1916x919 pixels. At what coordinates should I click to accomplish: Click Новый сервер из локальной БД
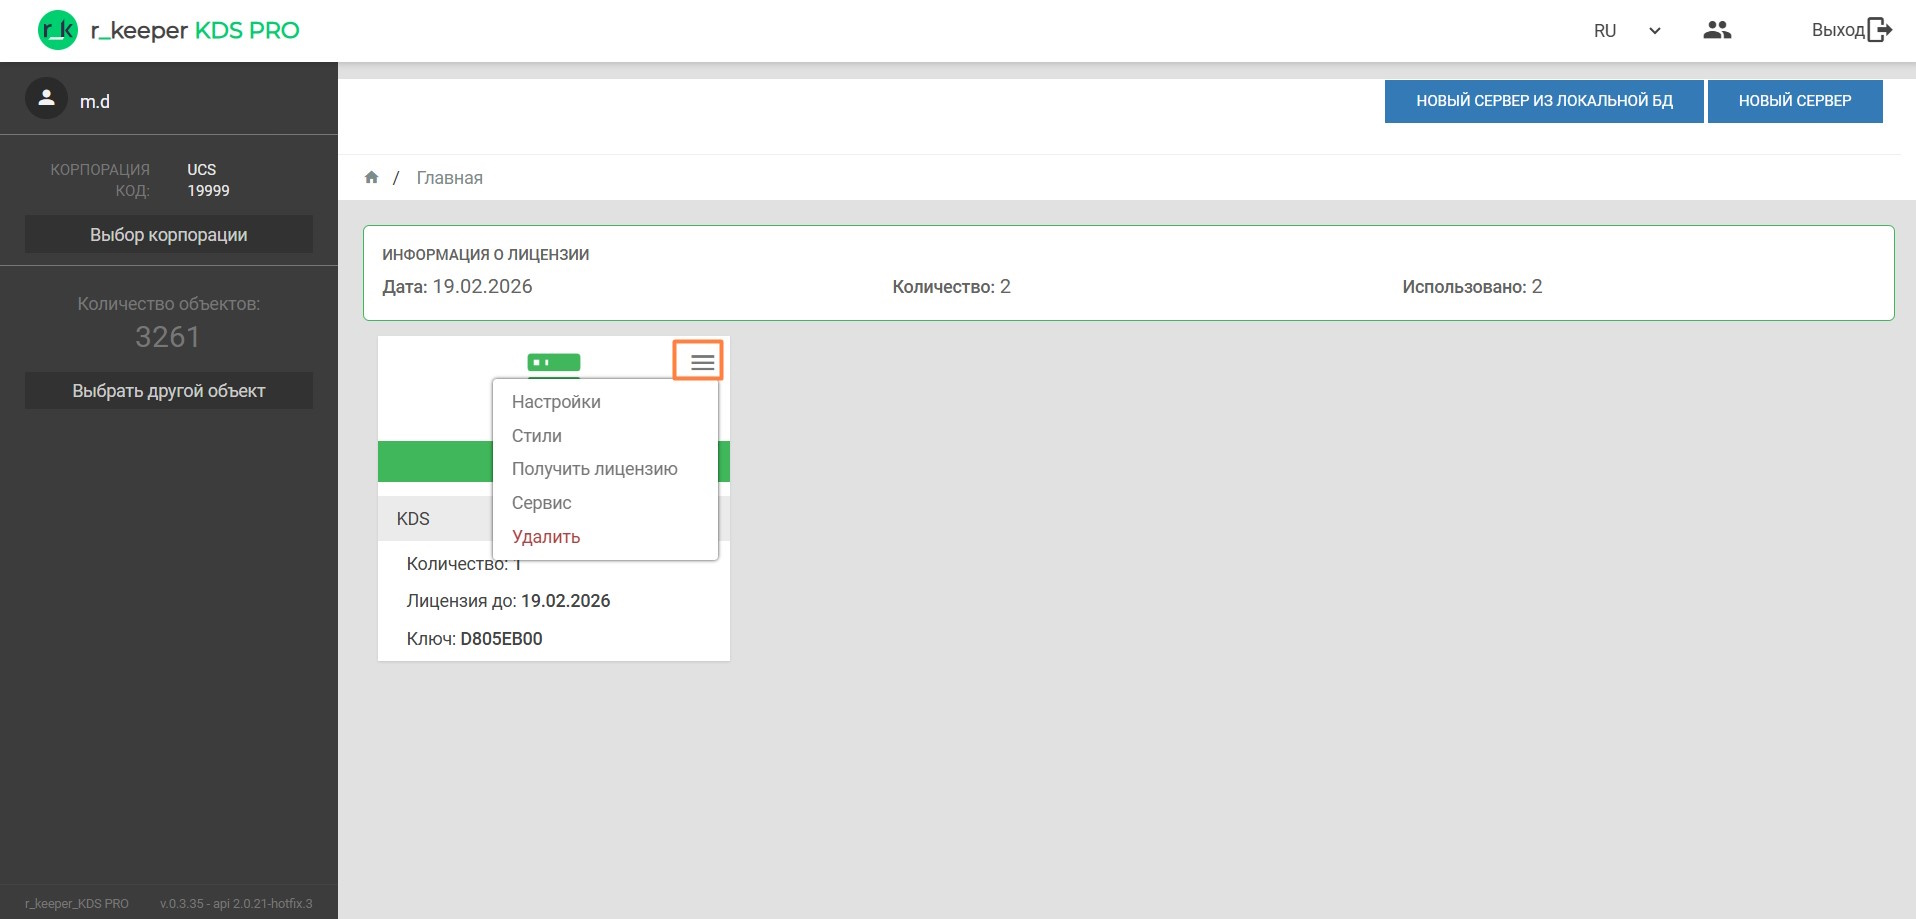(x=1543, y=101)
